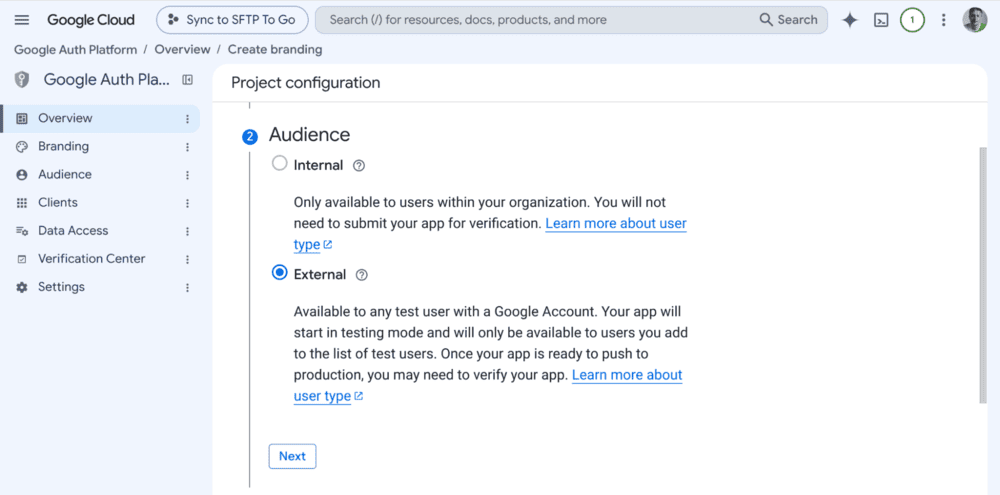Open the three-dot menu next to Branding
This screenshot has width=1000, height=495.
[188, 147]
